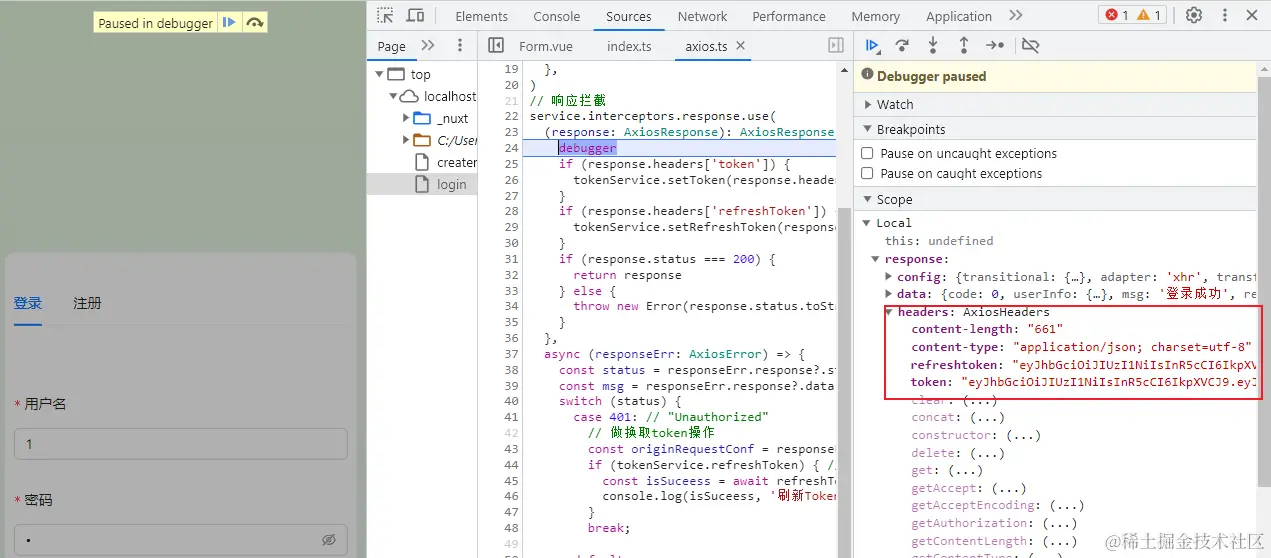Step out of current function

(964, 46)
